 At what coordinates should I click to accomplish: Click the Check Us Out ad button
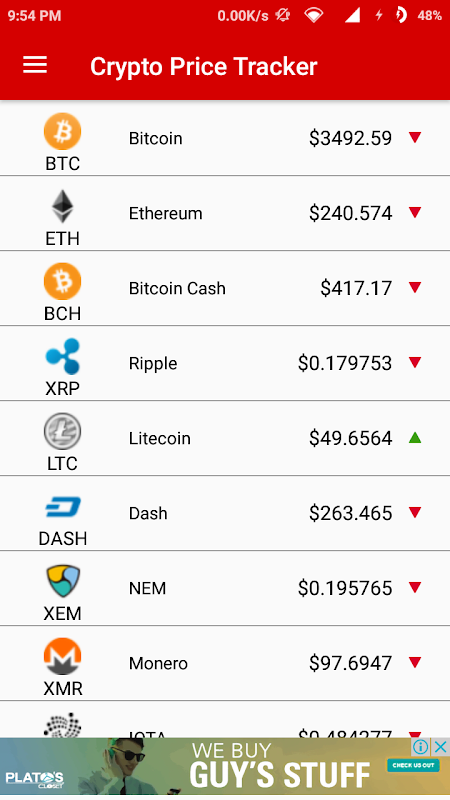[x=413, y=765]
